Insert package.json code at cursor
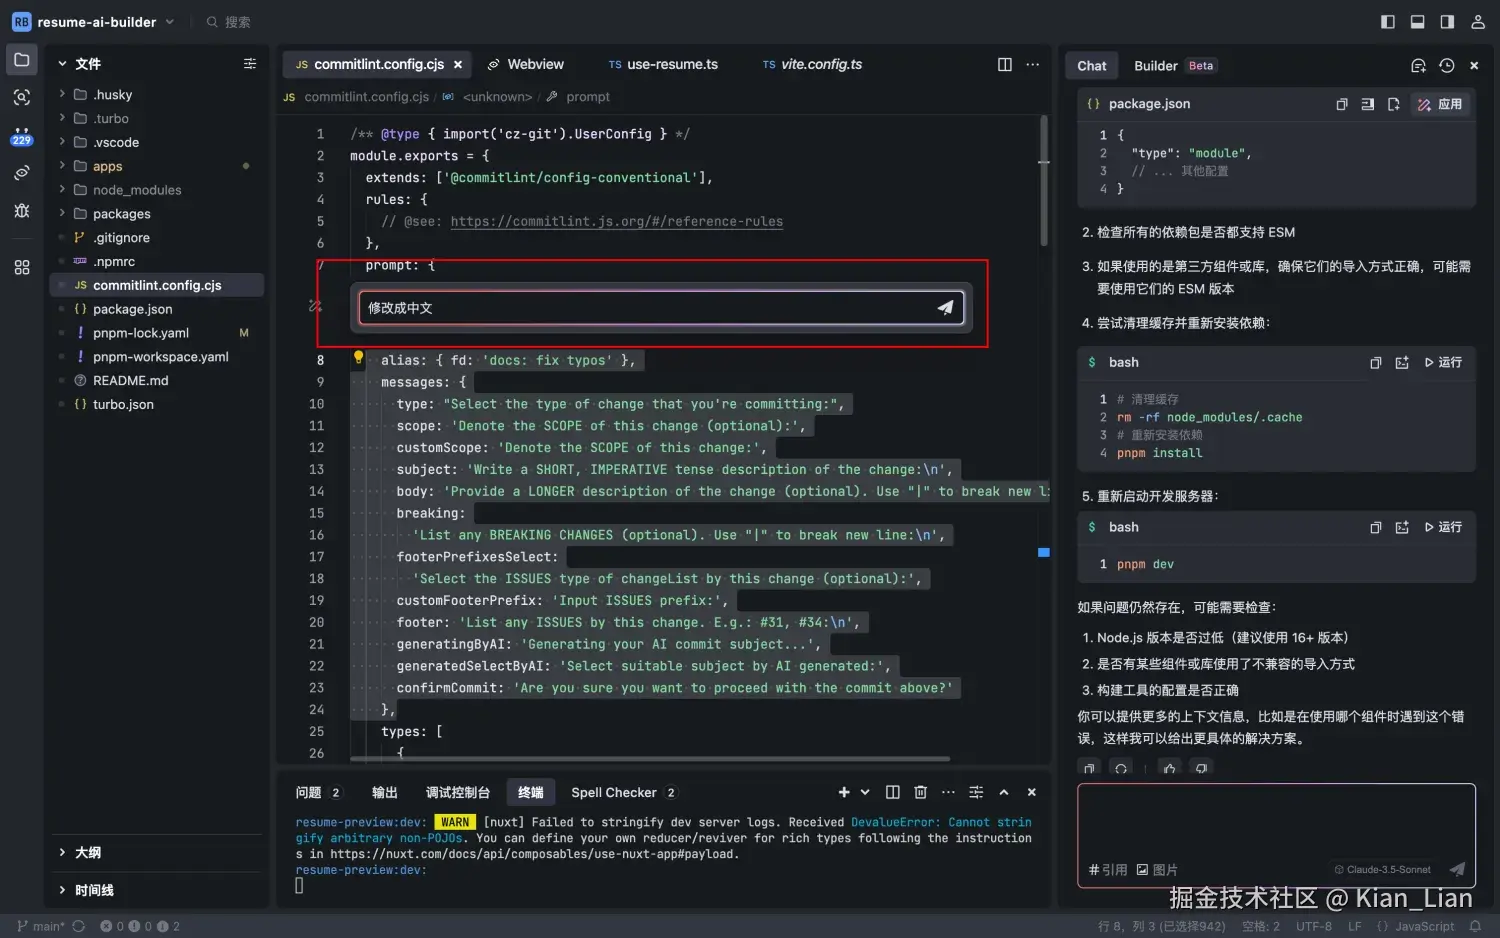This screenshot has height=938, width=1500. point(1367,104)
